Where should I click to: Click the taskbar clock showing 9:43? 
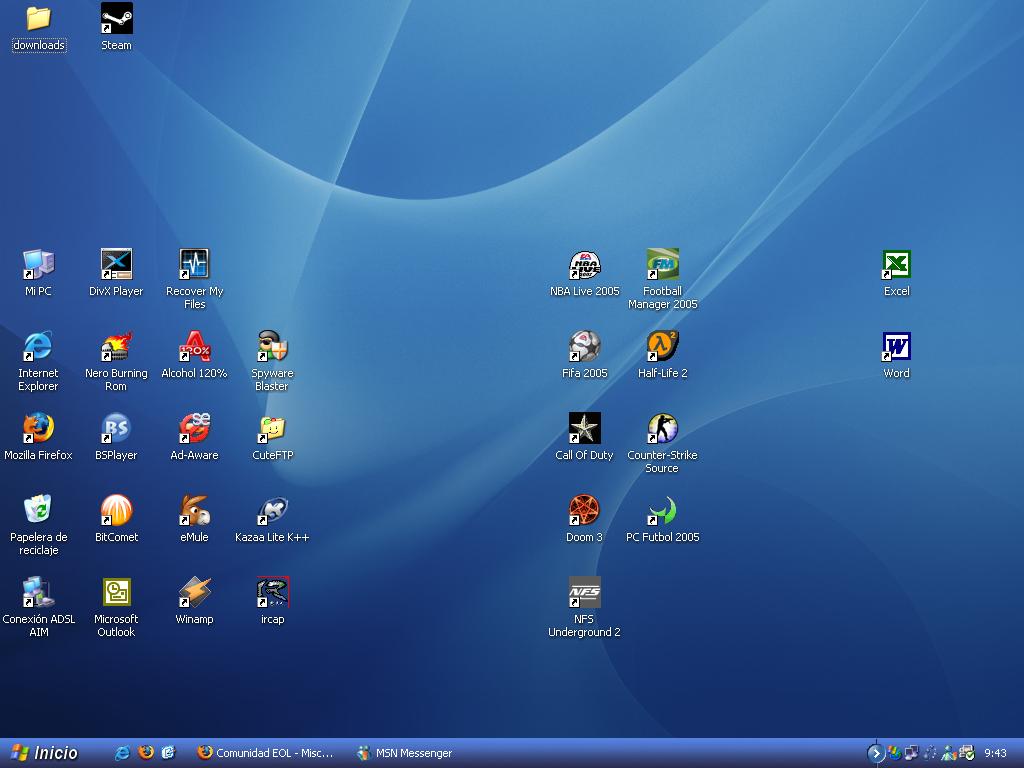click(x=995, y=753)
